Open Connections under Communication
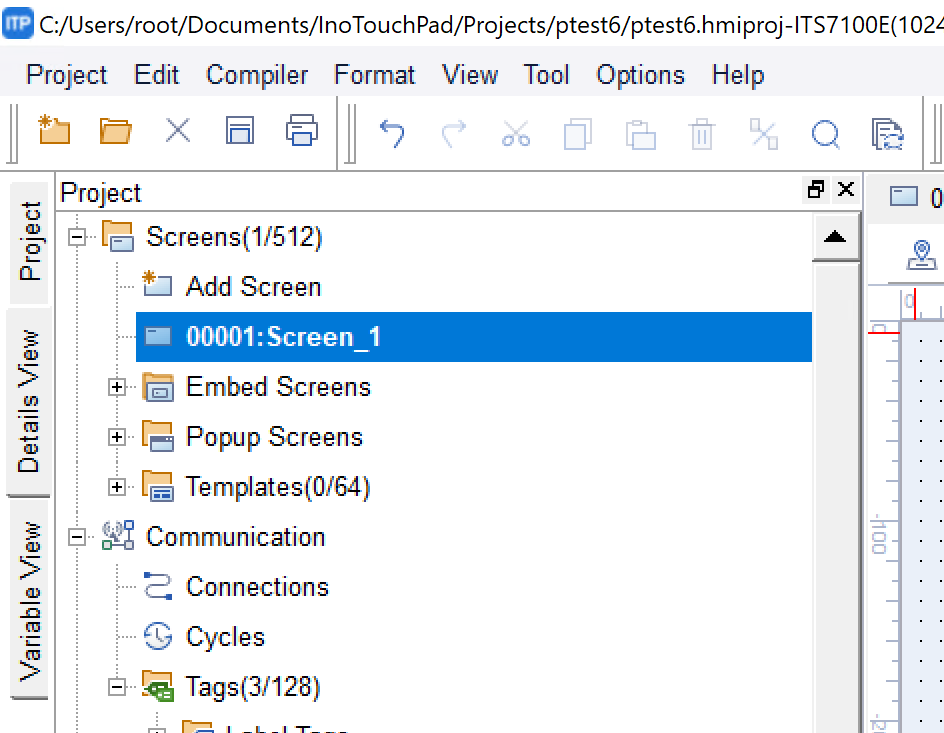 (x=257, y=587)
